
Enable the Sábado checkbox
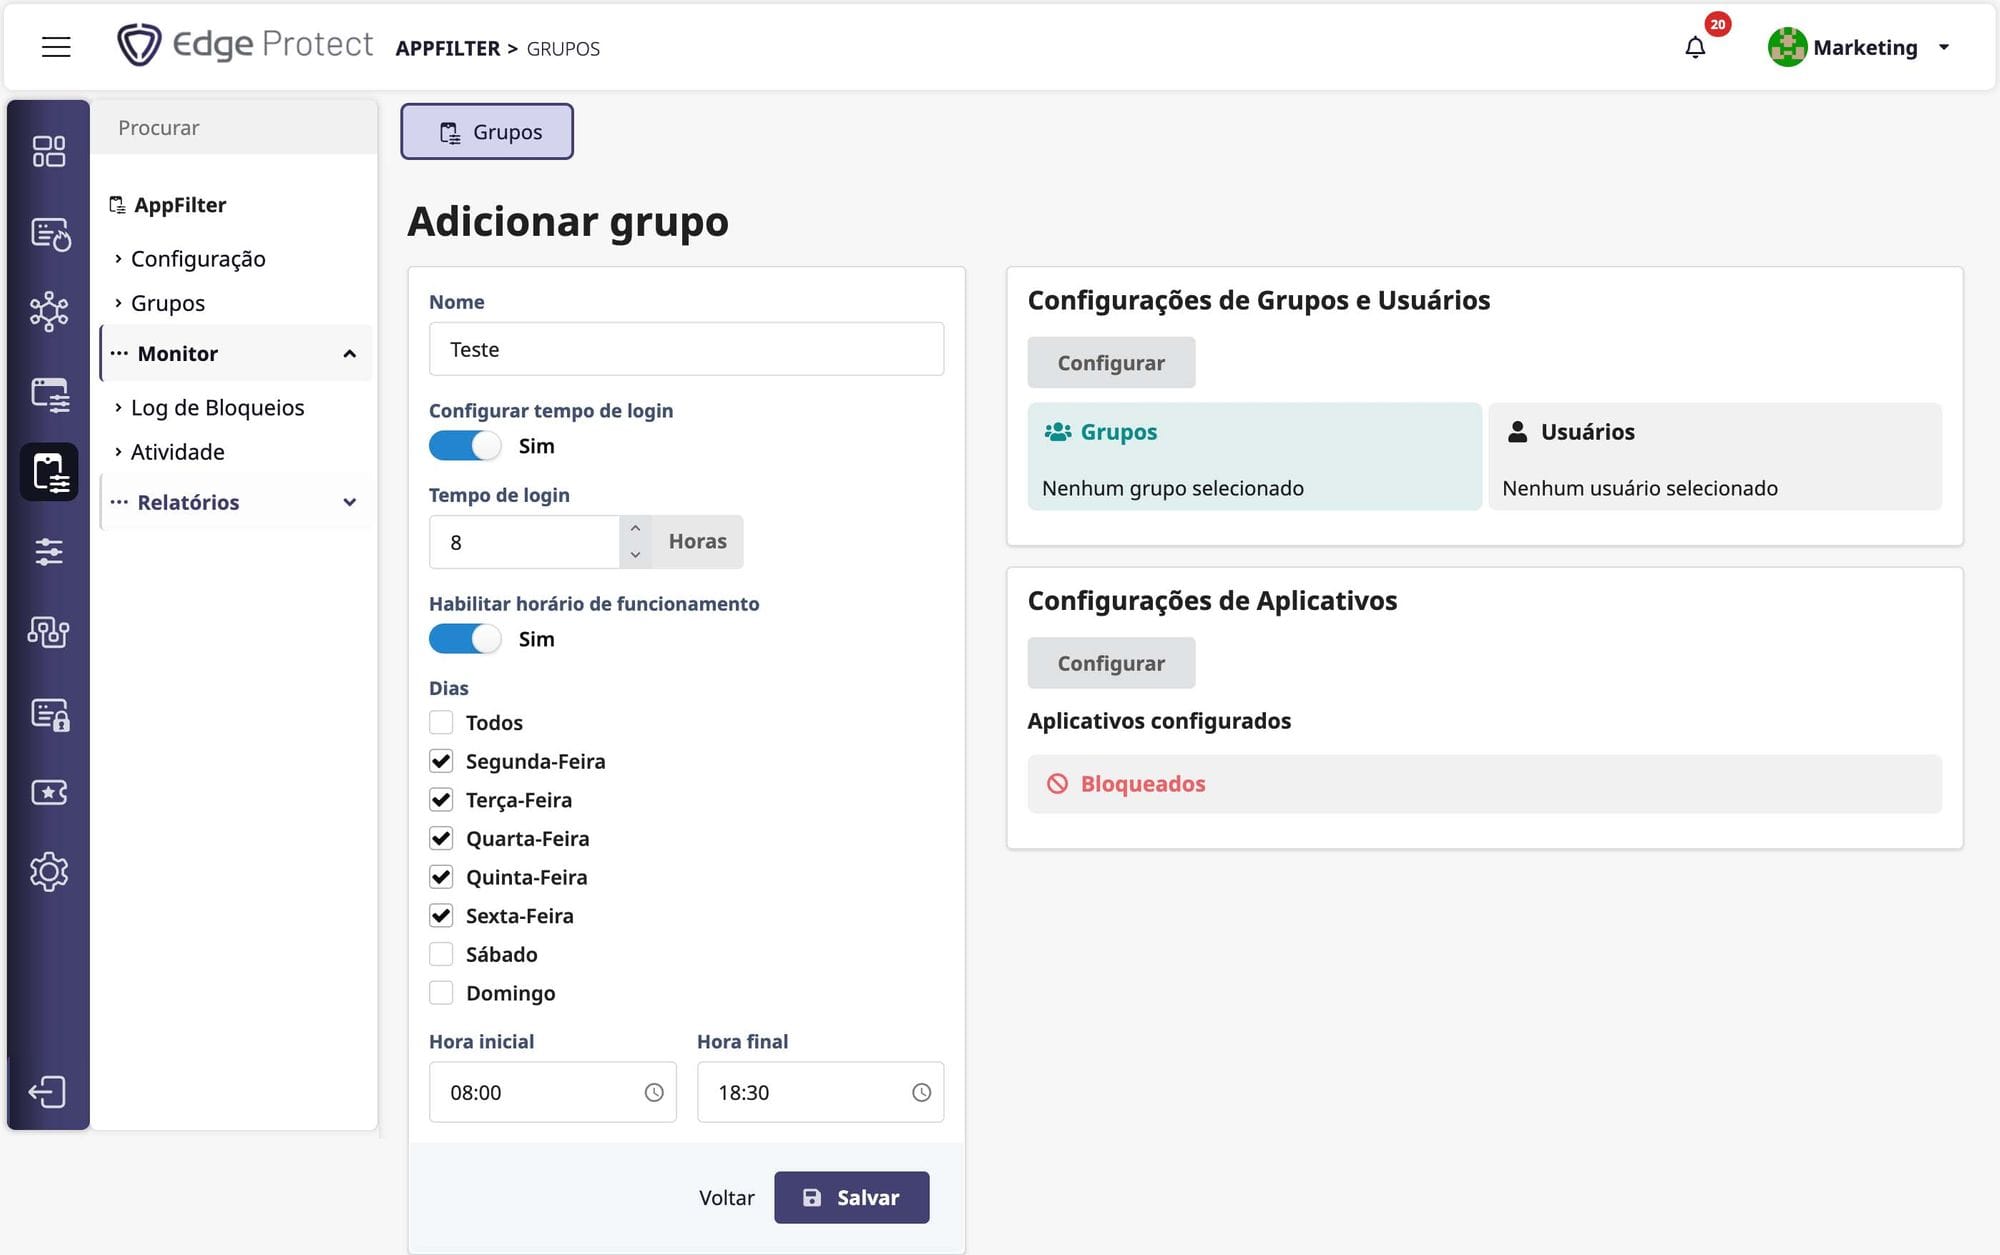441,955
